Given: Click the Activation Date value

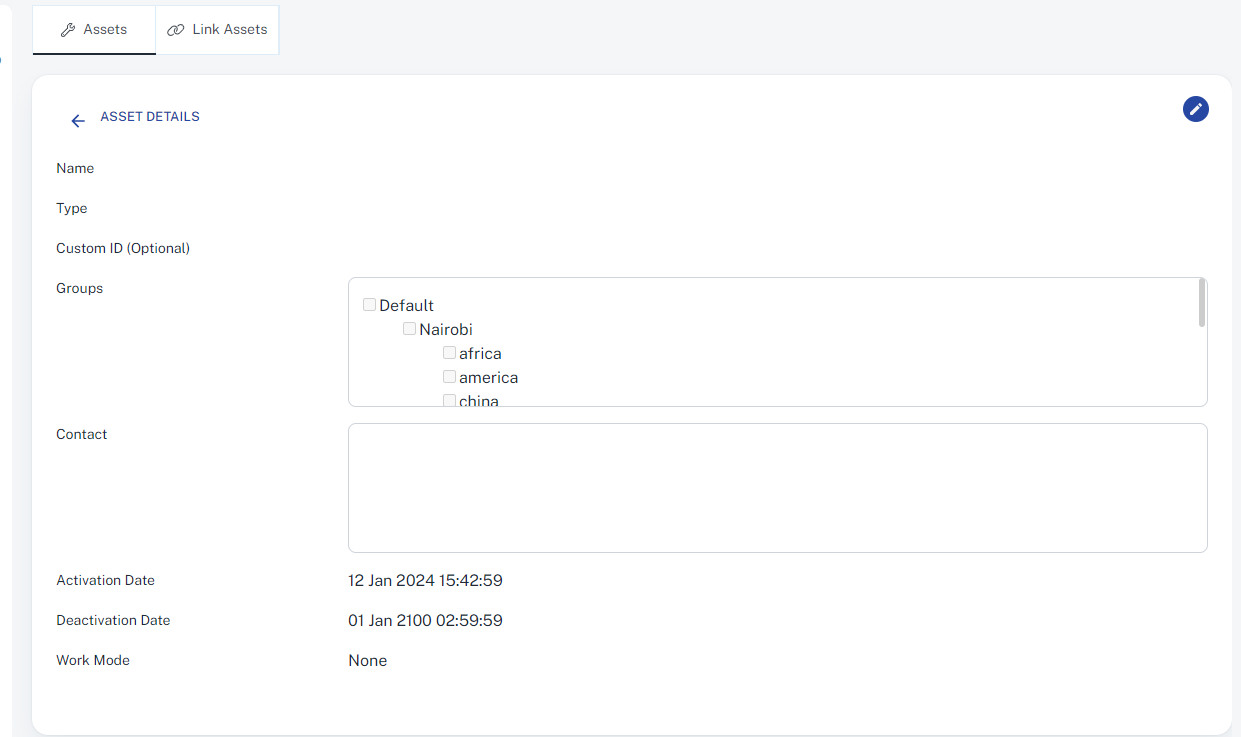Looking at the screenshot, I should (x=425, y=581).
